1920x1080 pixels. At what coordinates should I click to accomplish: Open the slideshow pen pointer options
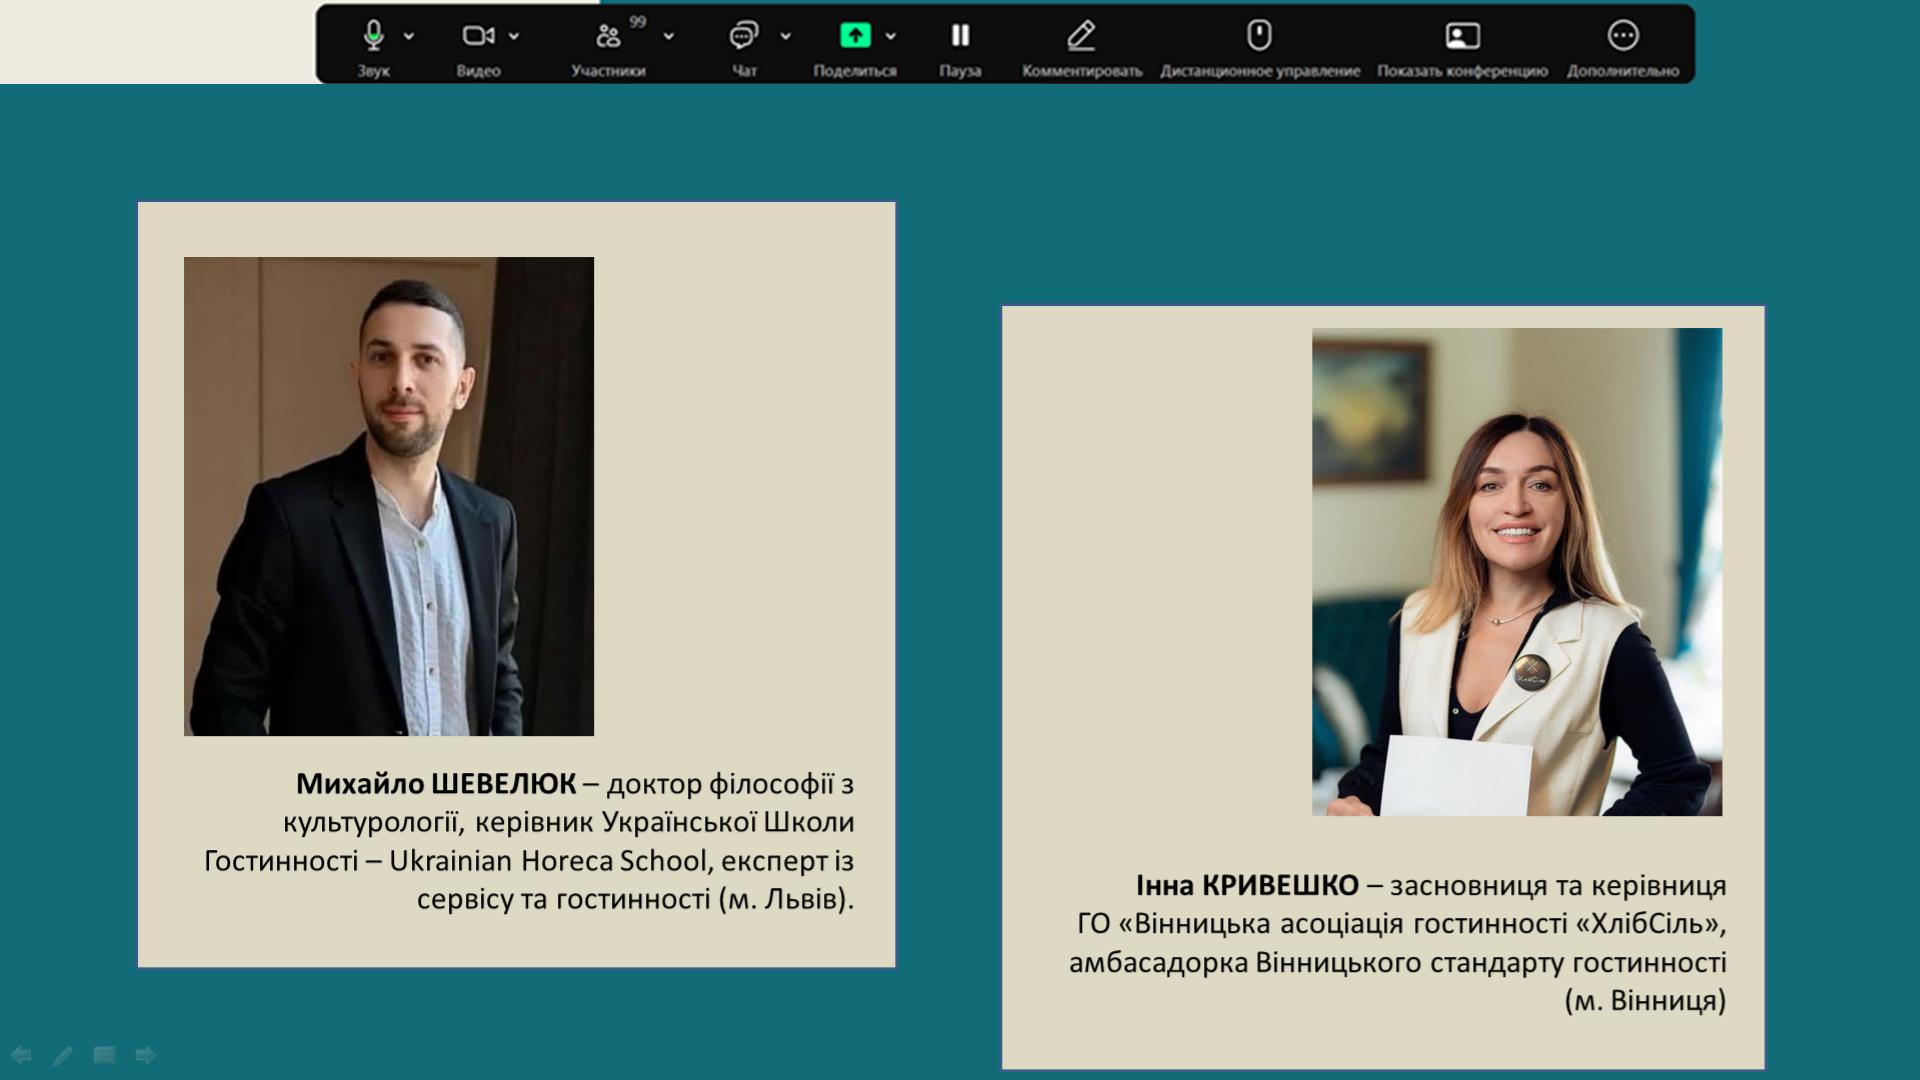(63, 1055)
